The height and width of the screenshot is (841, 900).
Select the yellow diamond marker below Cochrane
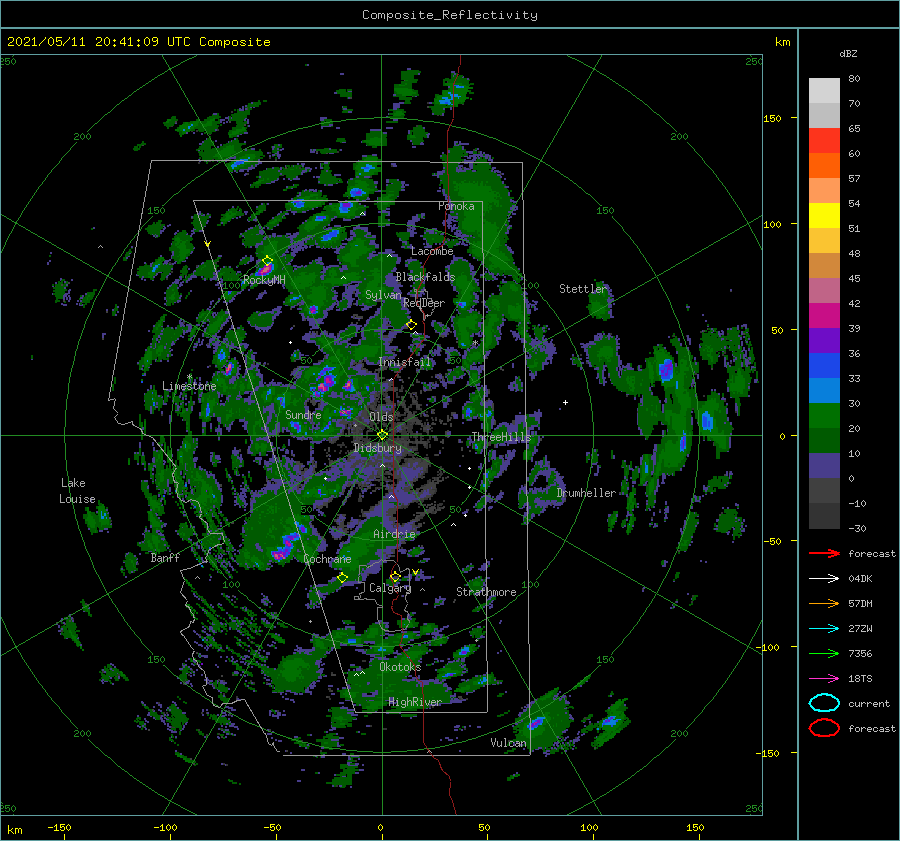[x=342, y=578]
